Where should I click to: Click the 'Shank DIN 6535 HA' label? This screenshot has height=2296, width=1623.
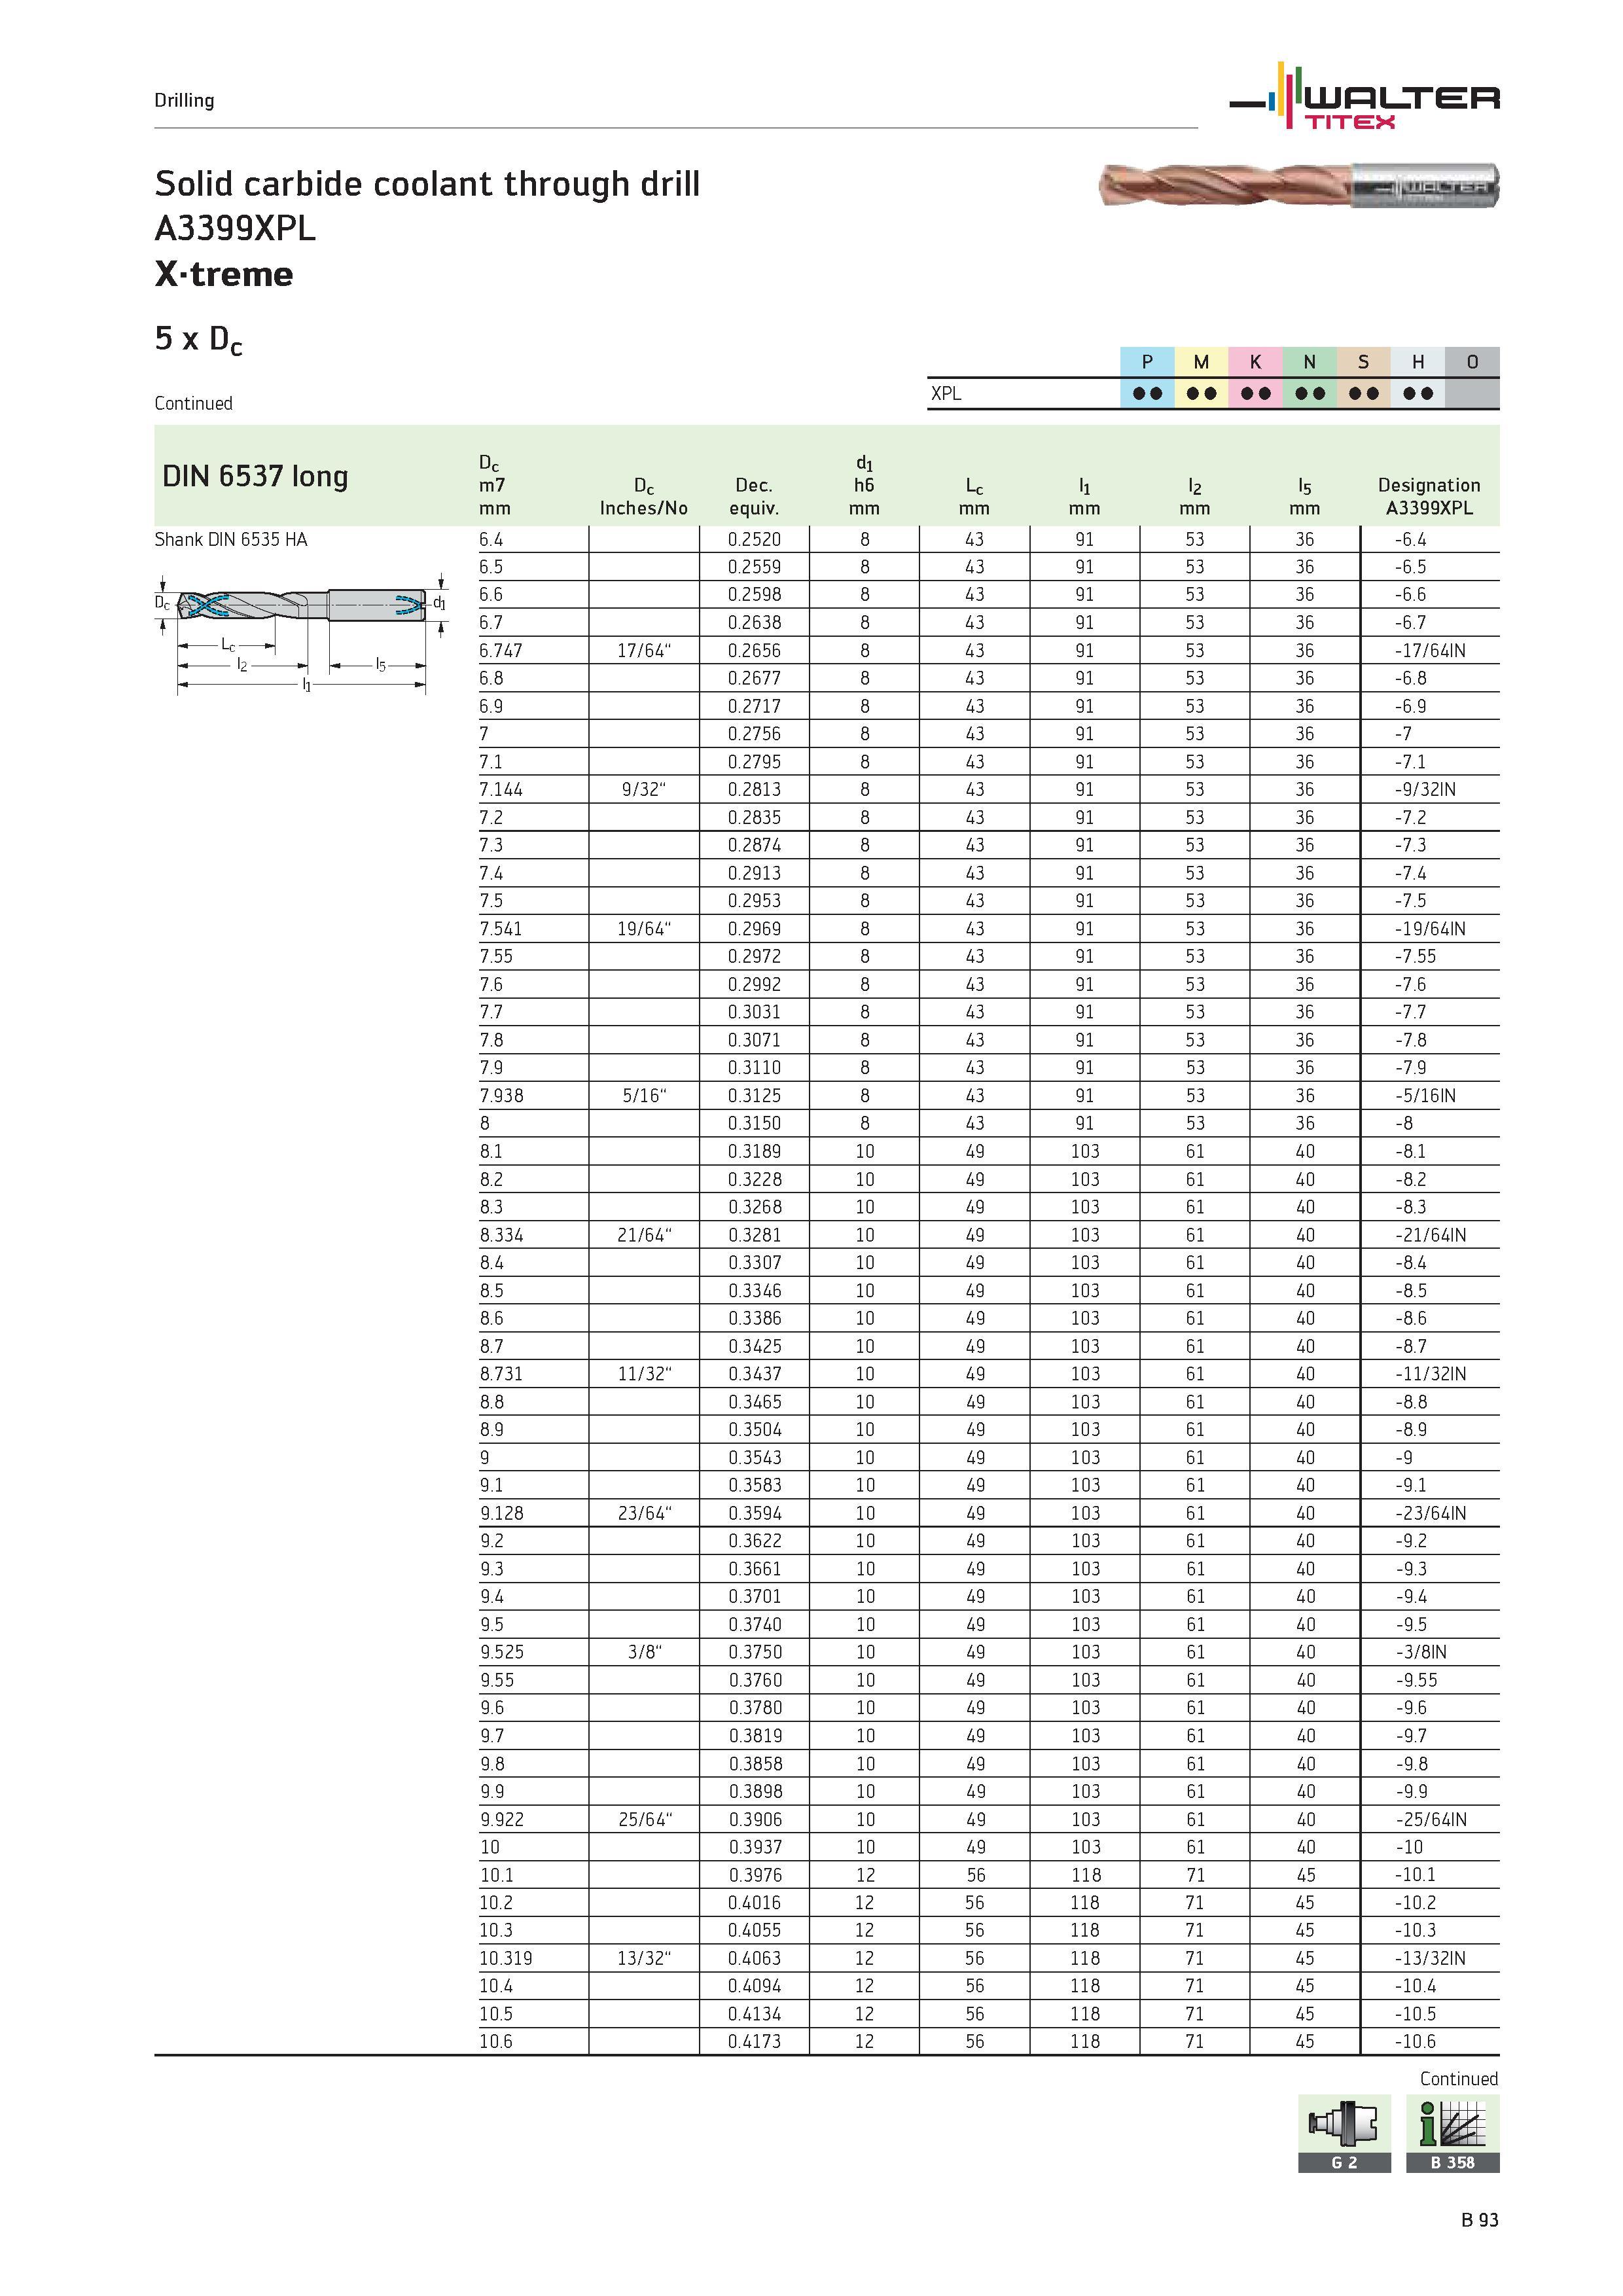(231, 540)
